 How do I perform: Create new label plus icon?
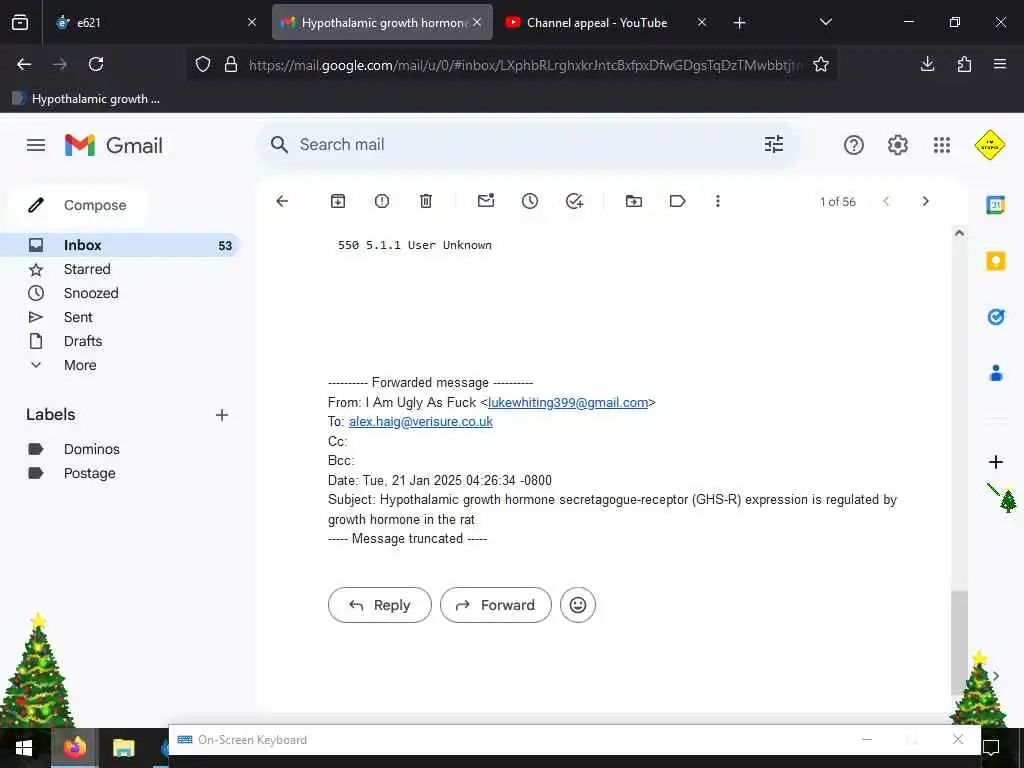(x=222, y=415)
